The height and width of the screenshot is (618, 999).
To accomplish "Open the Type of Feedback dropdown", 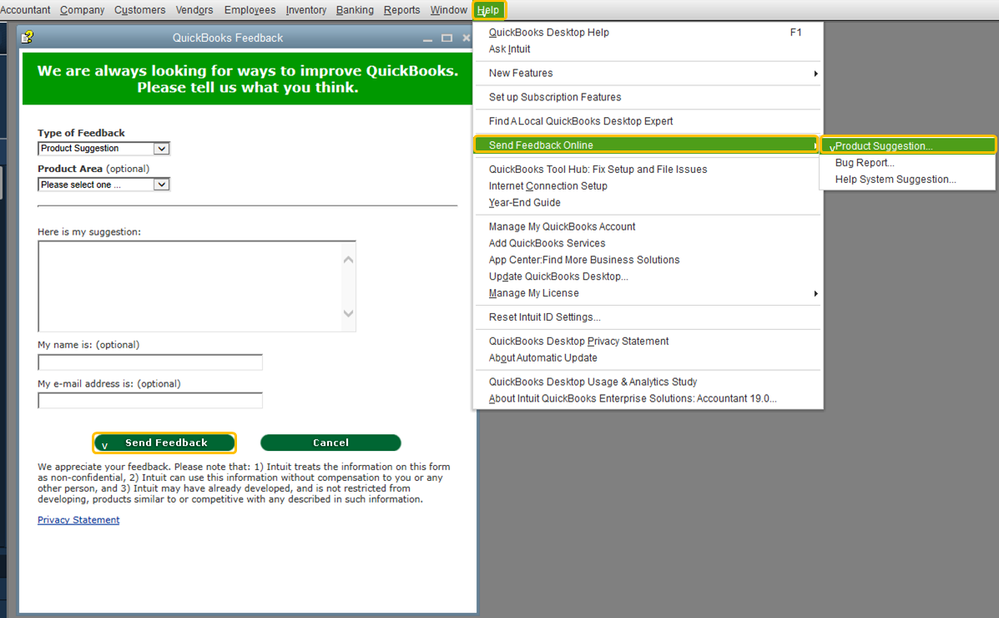I will (162, 148).
